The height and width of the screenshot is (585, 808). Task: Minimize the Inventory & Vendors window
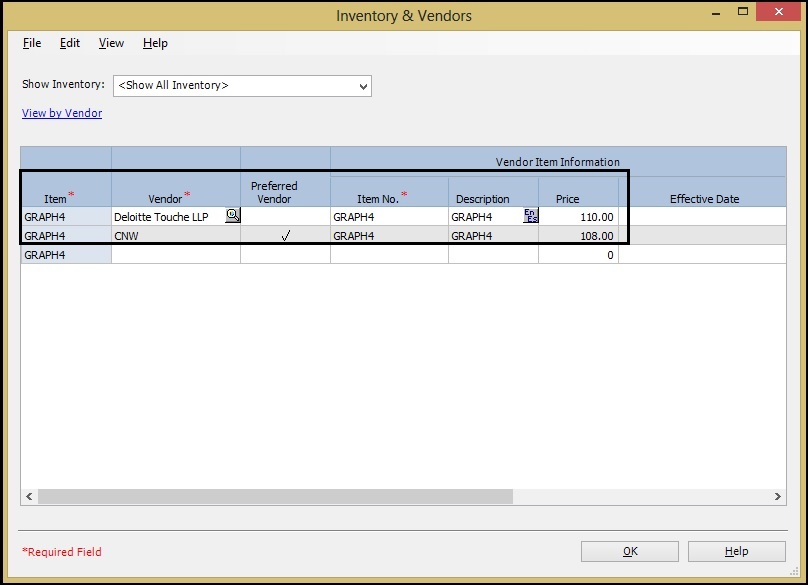(715, 12)
